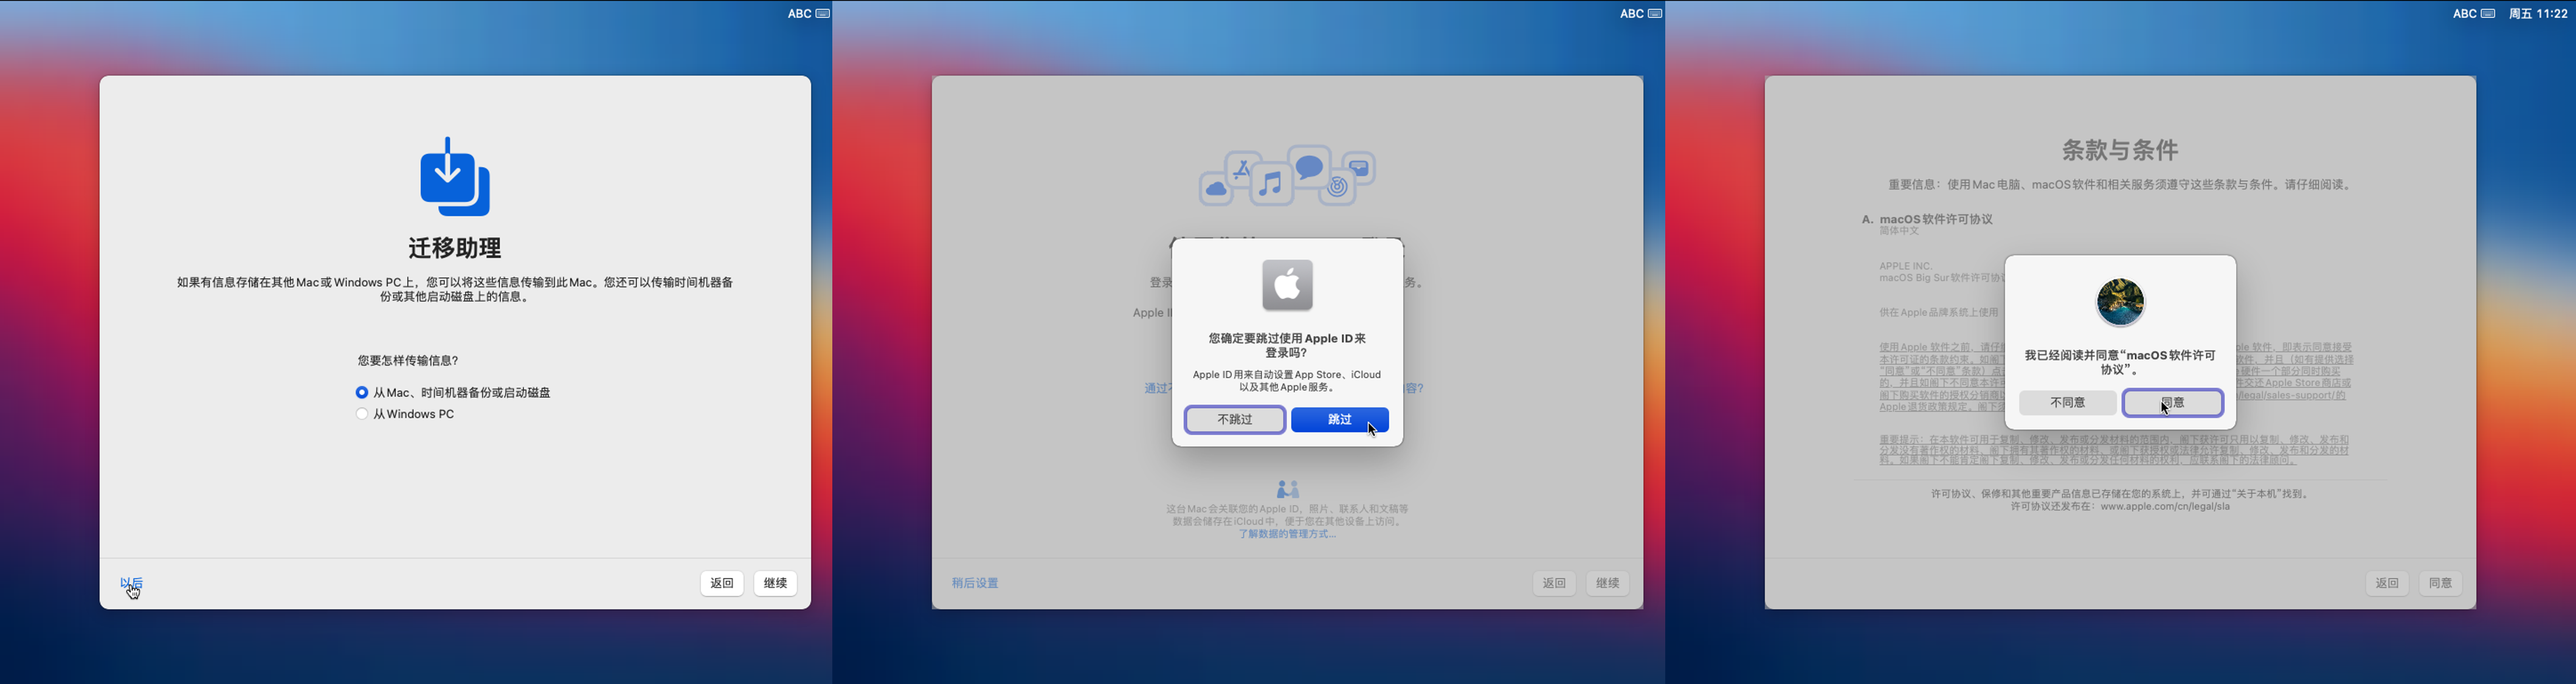
Task: Click keyboard icon above Apple ID window
Action: click(1655, 13)
